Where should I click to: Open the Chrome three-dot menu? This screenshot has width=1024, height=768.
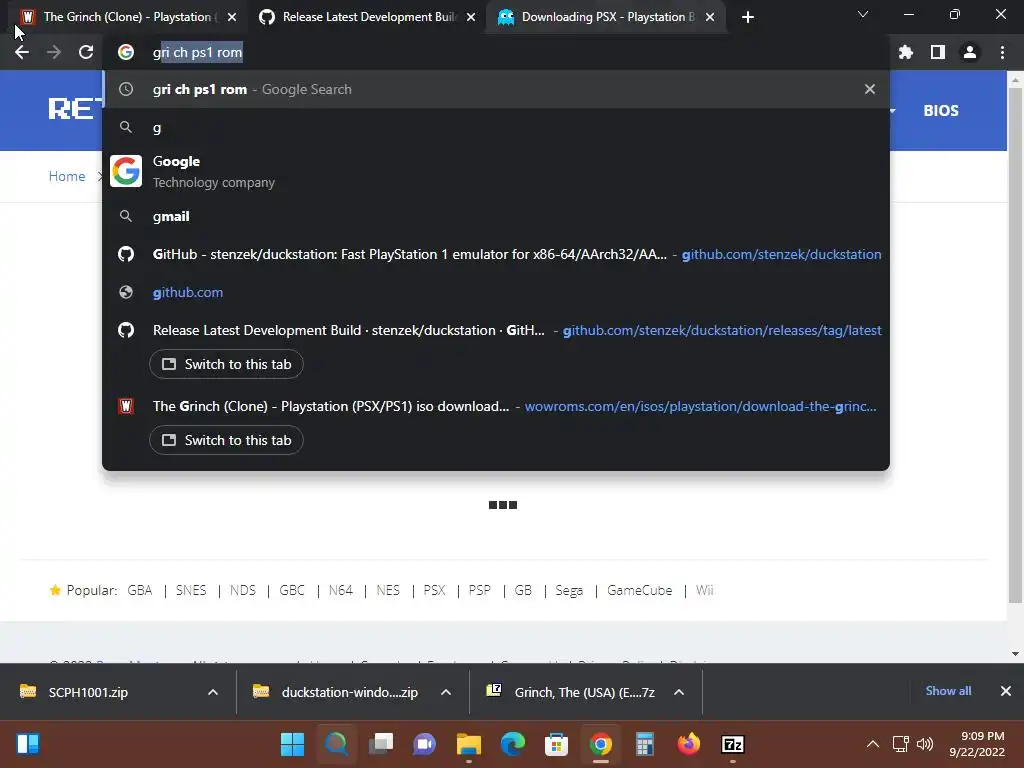point(1002,52)
